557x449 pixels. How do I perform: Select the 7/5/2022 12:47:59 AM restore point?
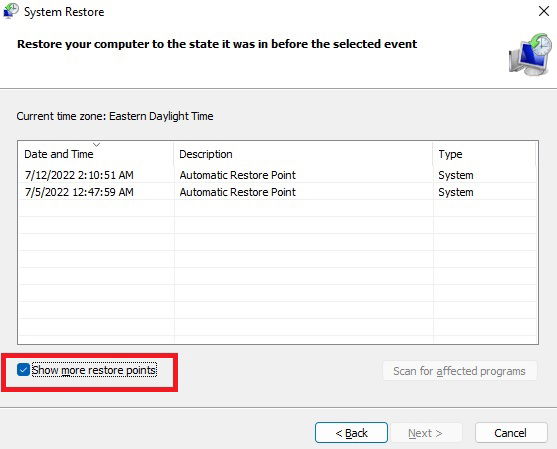point(277,192)
